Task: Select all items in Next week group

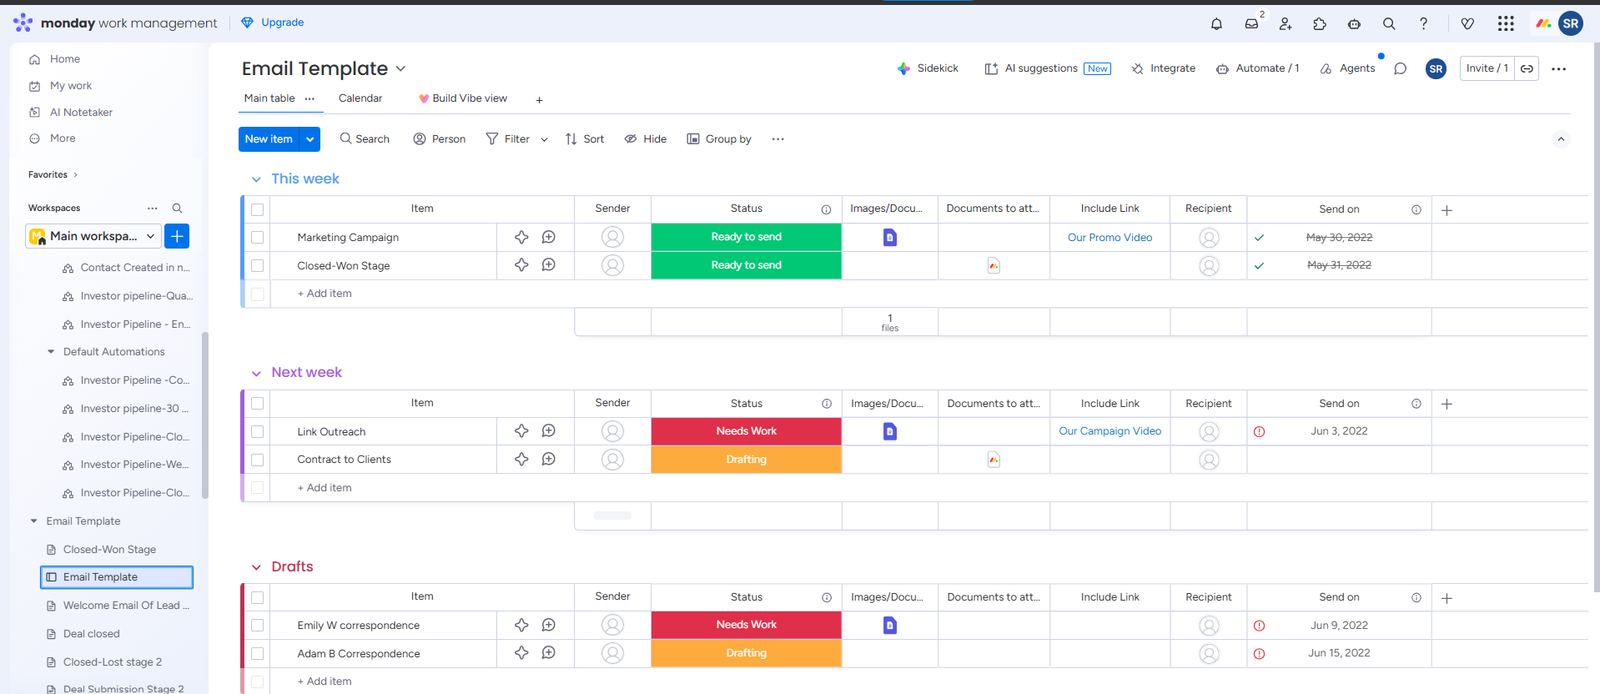Action: point(257,404)
